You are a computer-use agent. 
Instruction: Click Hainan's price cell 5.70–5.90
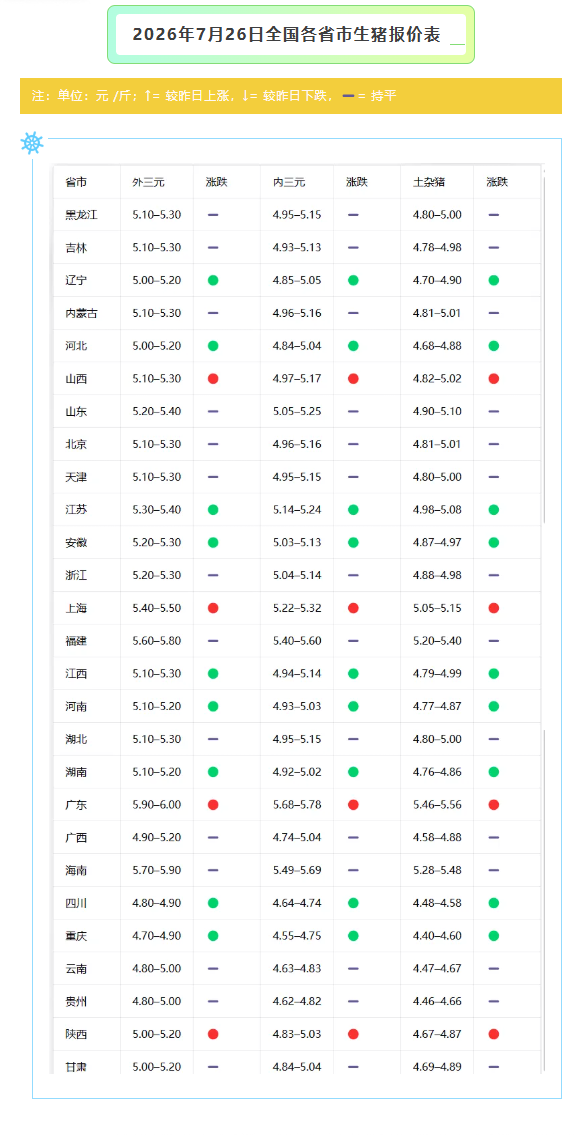(x=157, y=870)
